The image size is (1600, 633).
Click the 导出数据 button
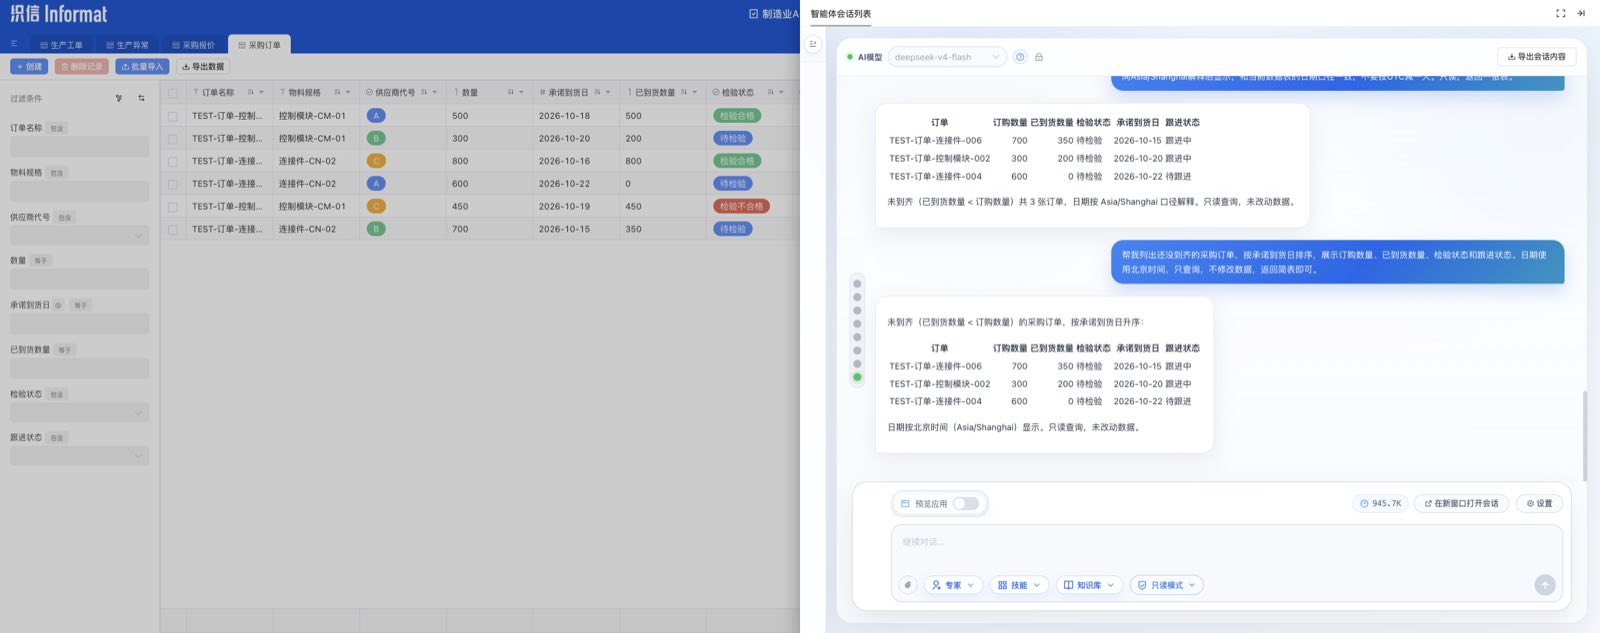coord(203,67)
